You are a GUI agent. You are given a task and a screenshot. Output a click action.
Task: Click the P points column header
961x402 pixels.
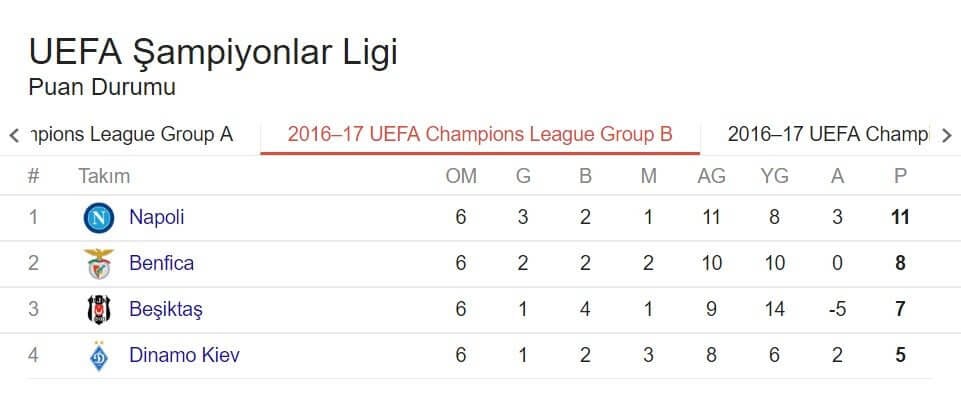click(x=900, y=176)
